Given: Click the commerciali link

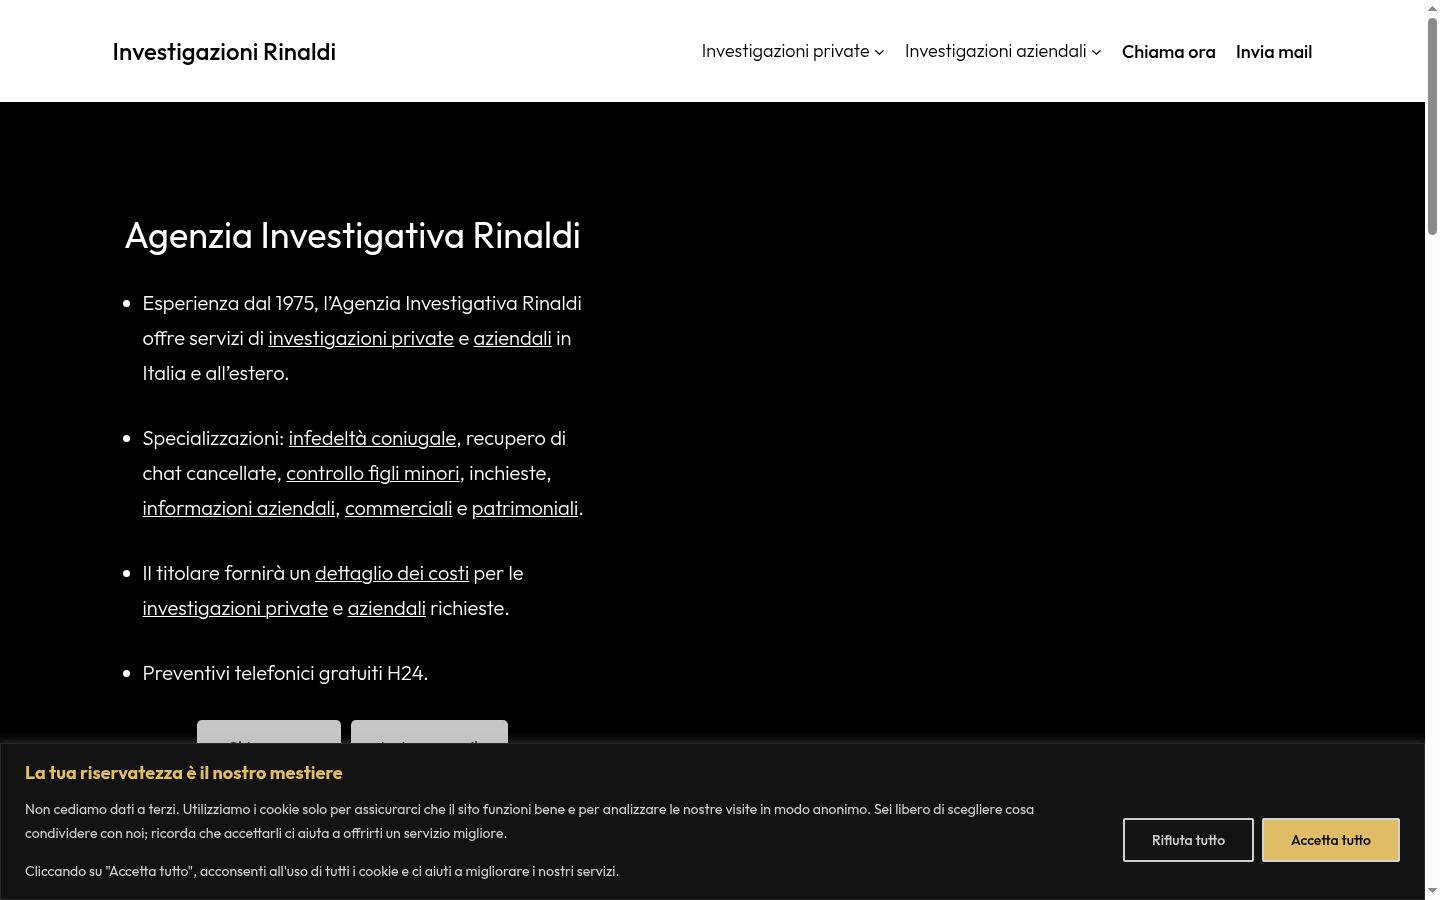Looking at the screenshot, I should [398, 508].
